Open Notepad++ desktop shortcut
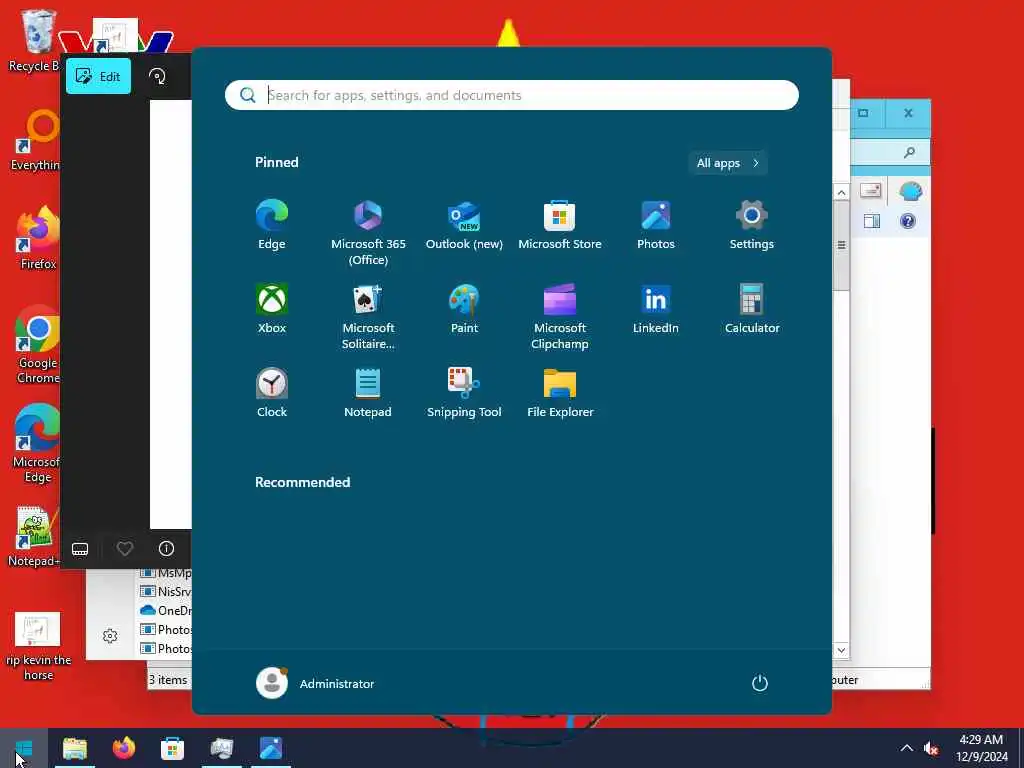 point(34,537)
